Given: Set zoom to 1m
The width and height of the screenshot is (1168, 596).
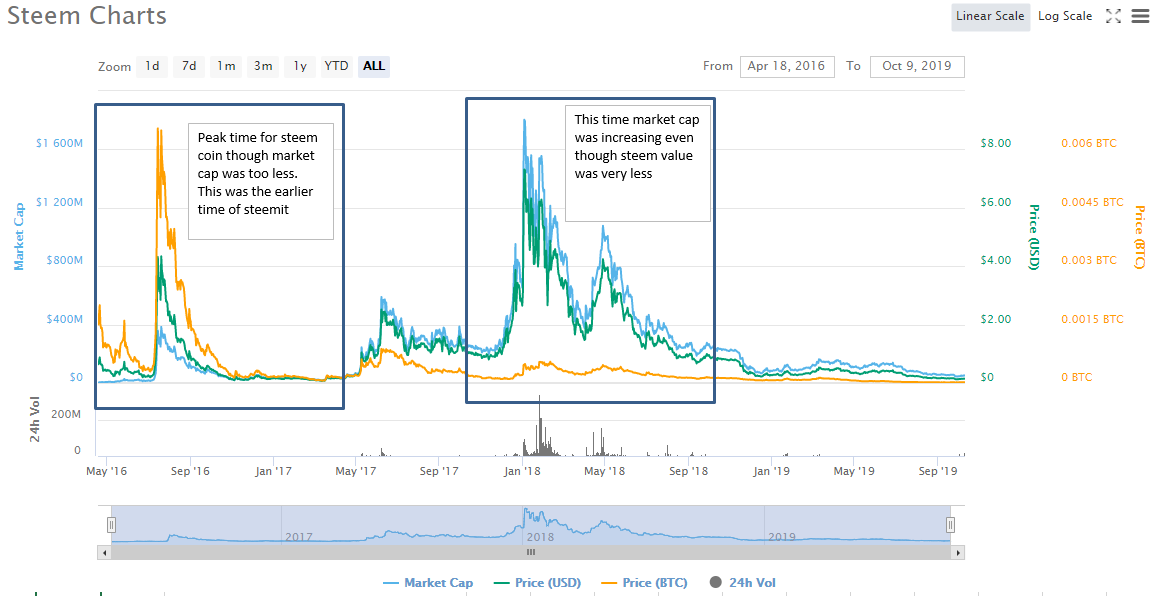Looking at the screenshot, I should click(226, 66).
